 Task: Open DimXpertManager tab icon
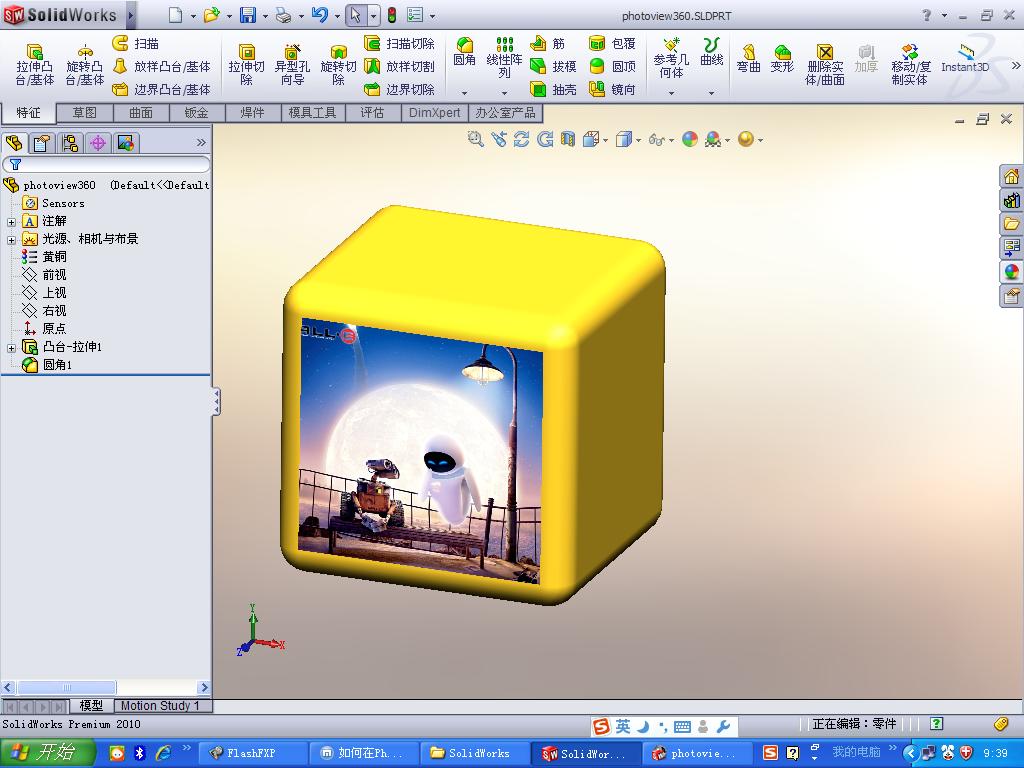tap(98, 142)
